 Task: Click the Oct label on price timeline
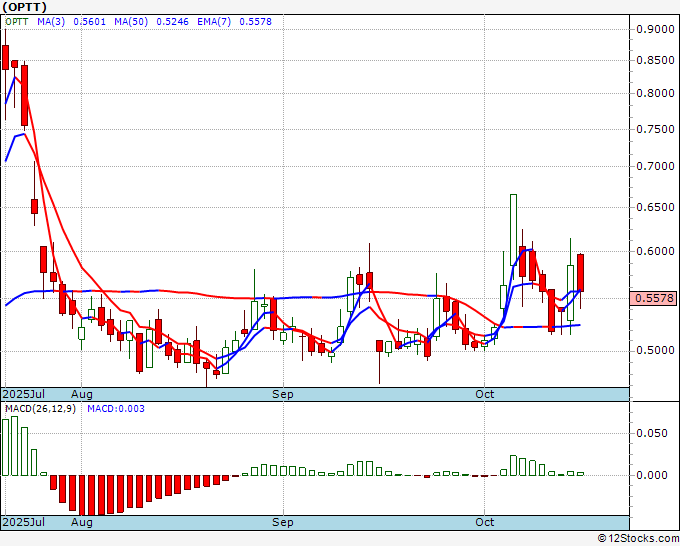(484, 394)
